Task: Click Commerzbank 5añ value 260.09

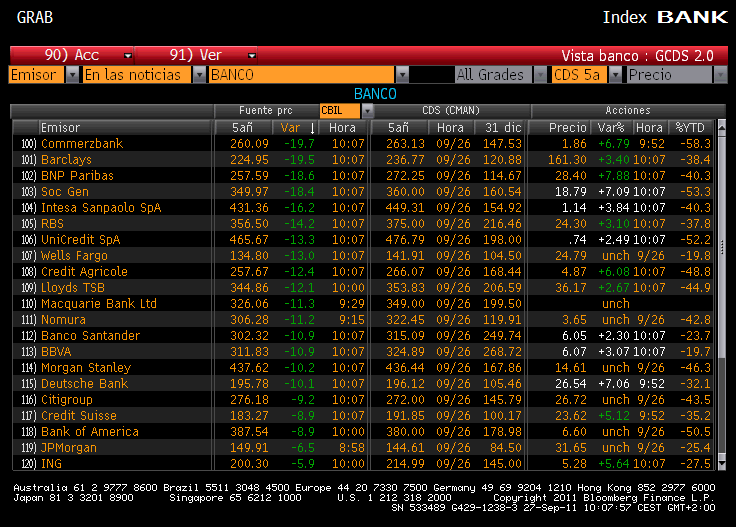Action: (249, 144)
